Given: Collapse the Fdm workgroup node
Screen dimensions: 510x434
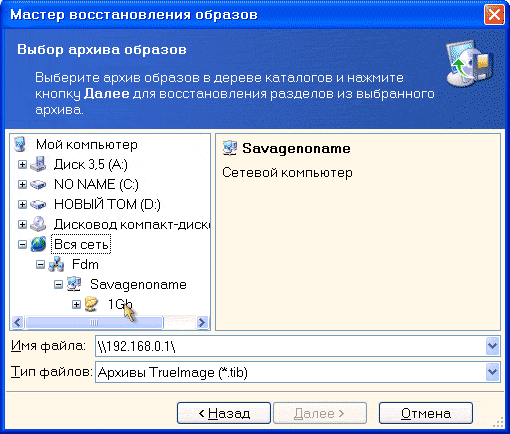Looking at the screenshot, I should (40, 265).
